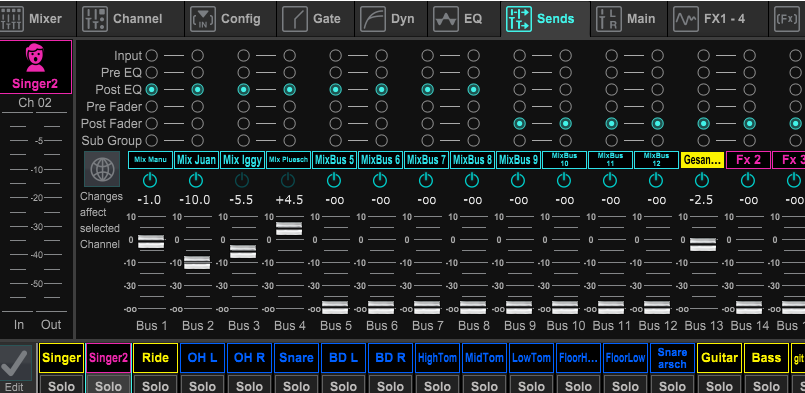Select the Snare arsch channel strip
805x393 pixels.
point(673,358)
